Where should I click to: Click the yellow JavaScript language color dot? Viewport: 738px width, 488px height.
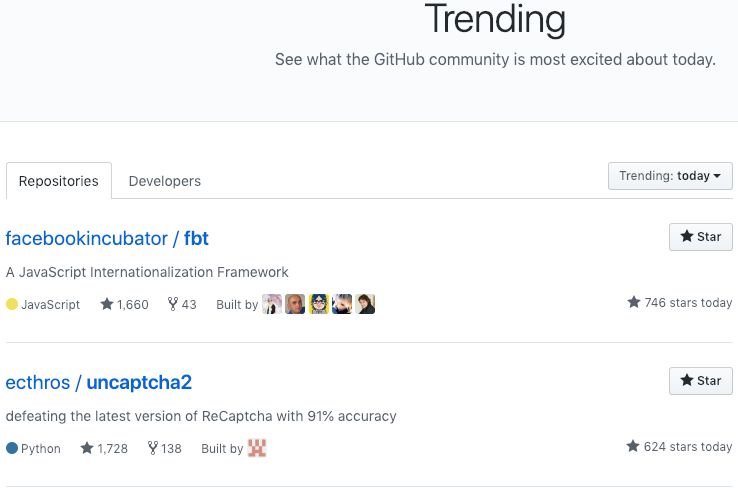pos(12,304)
